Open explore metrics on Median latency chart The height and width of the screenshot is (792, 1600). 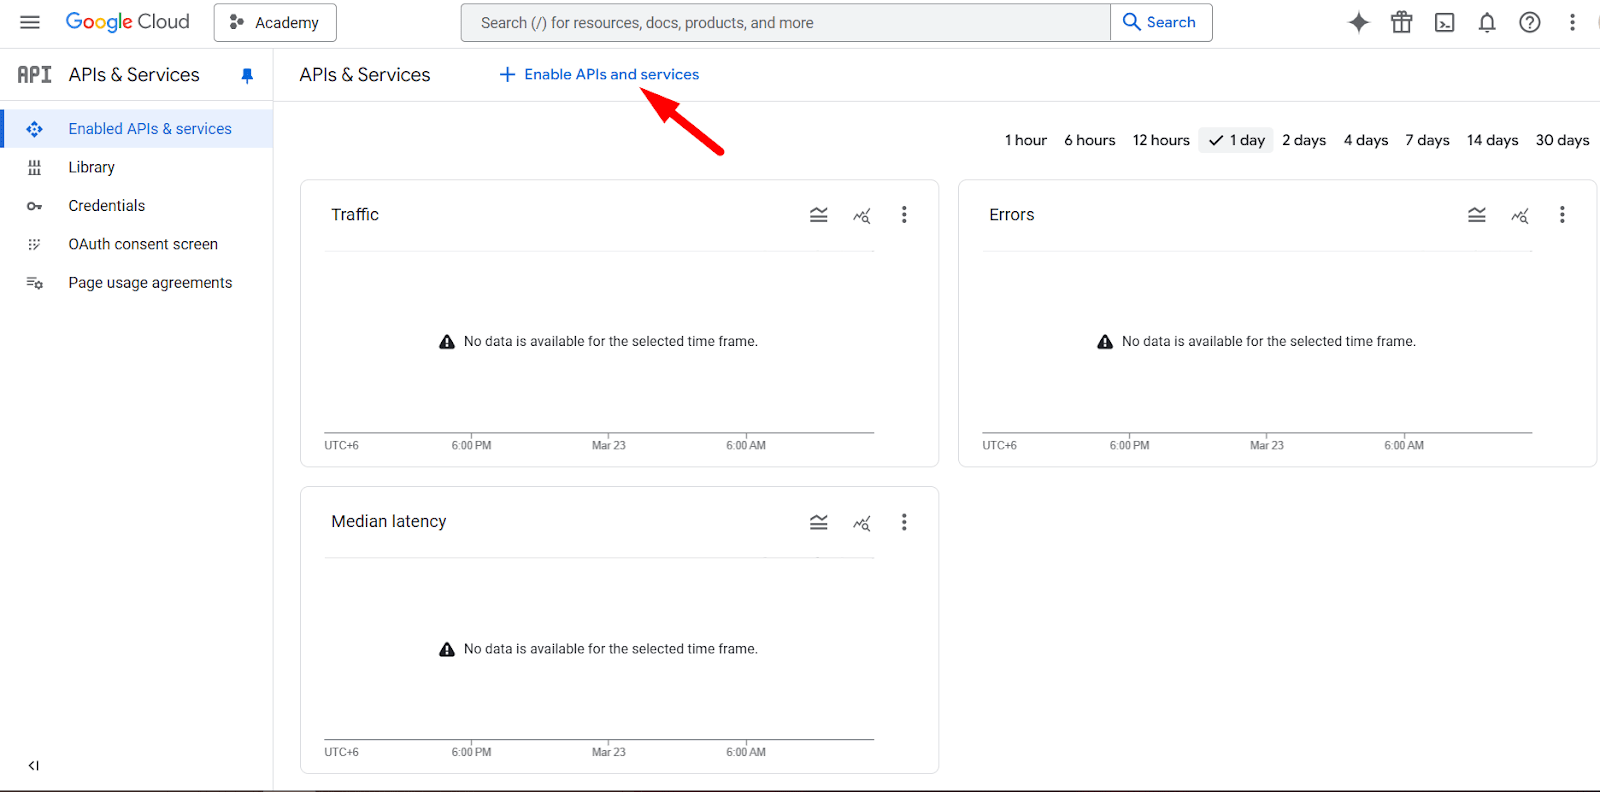[862, 522]
